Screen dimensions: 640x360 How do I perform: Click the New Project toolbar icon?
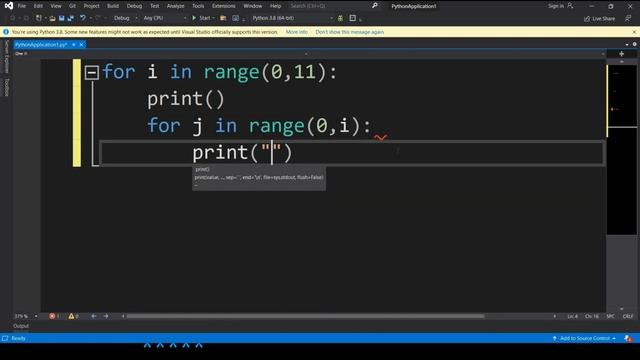tap(39, 18)
